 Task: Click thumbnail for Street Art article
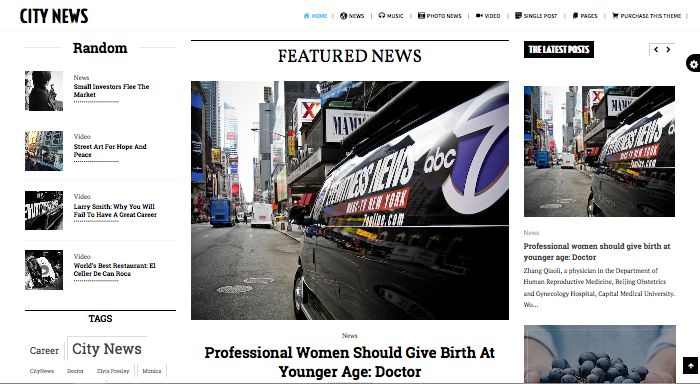pos(44,150)
